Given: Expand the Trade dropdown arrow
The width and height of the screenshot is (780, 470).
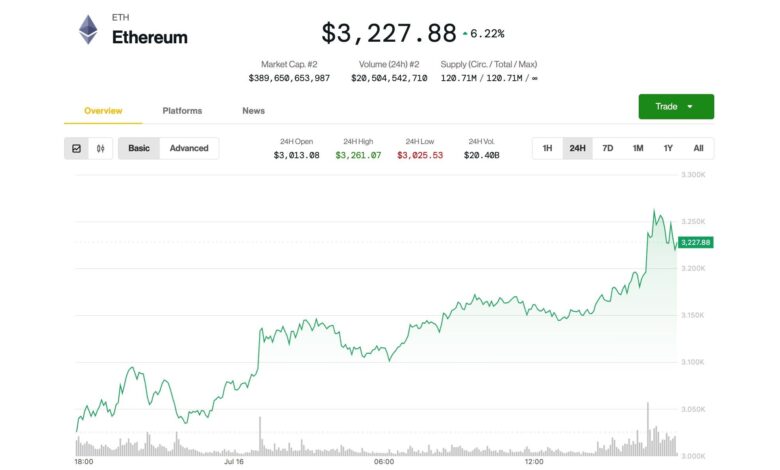Looking at the screenshot, I should [690, 106].
